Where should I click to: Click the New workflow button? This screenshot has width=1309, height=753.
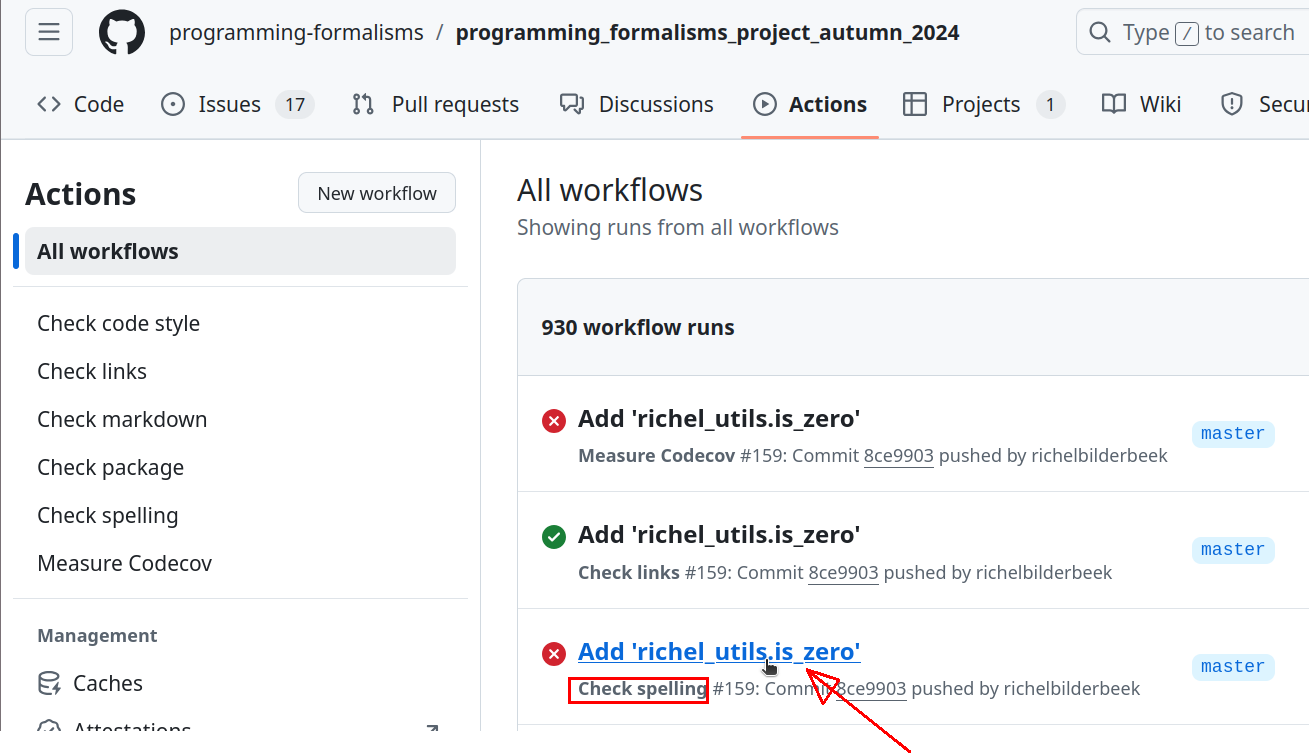pos(377,193)
